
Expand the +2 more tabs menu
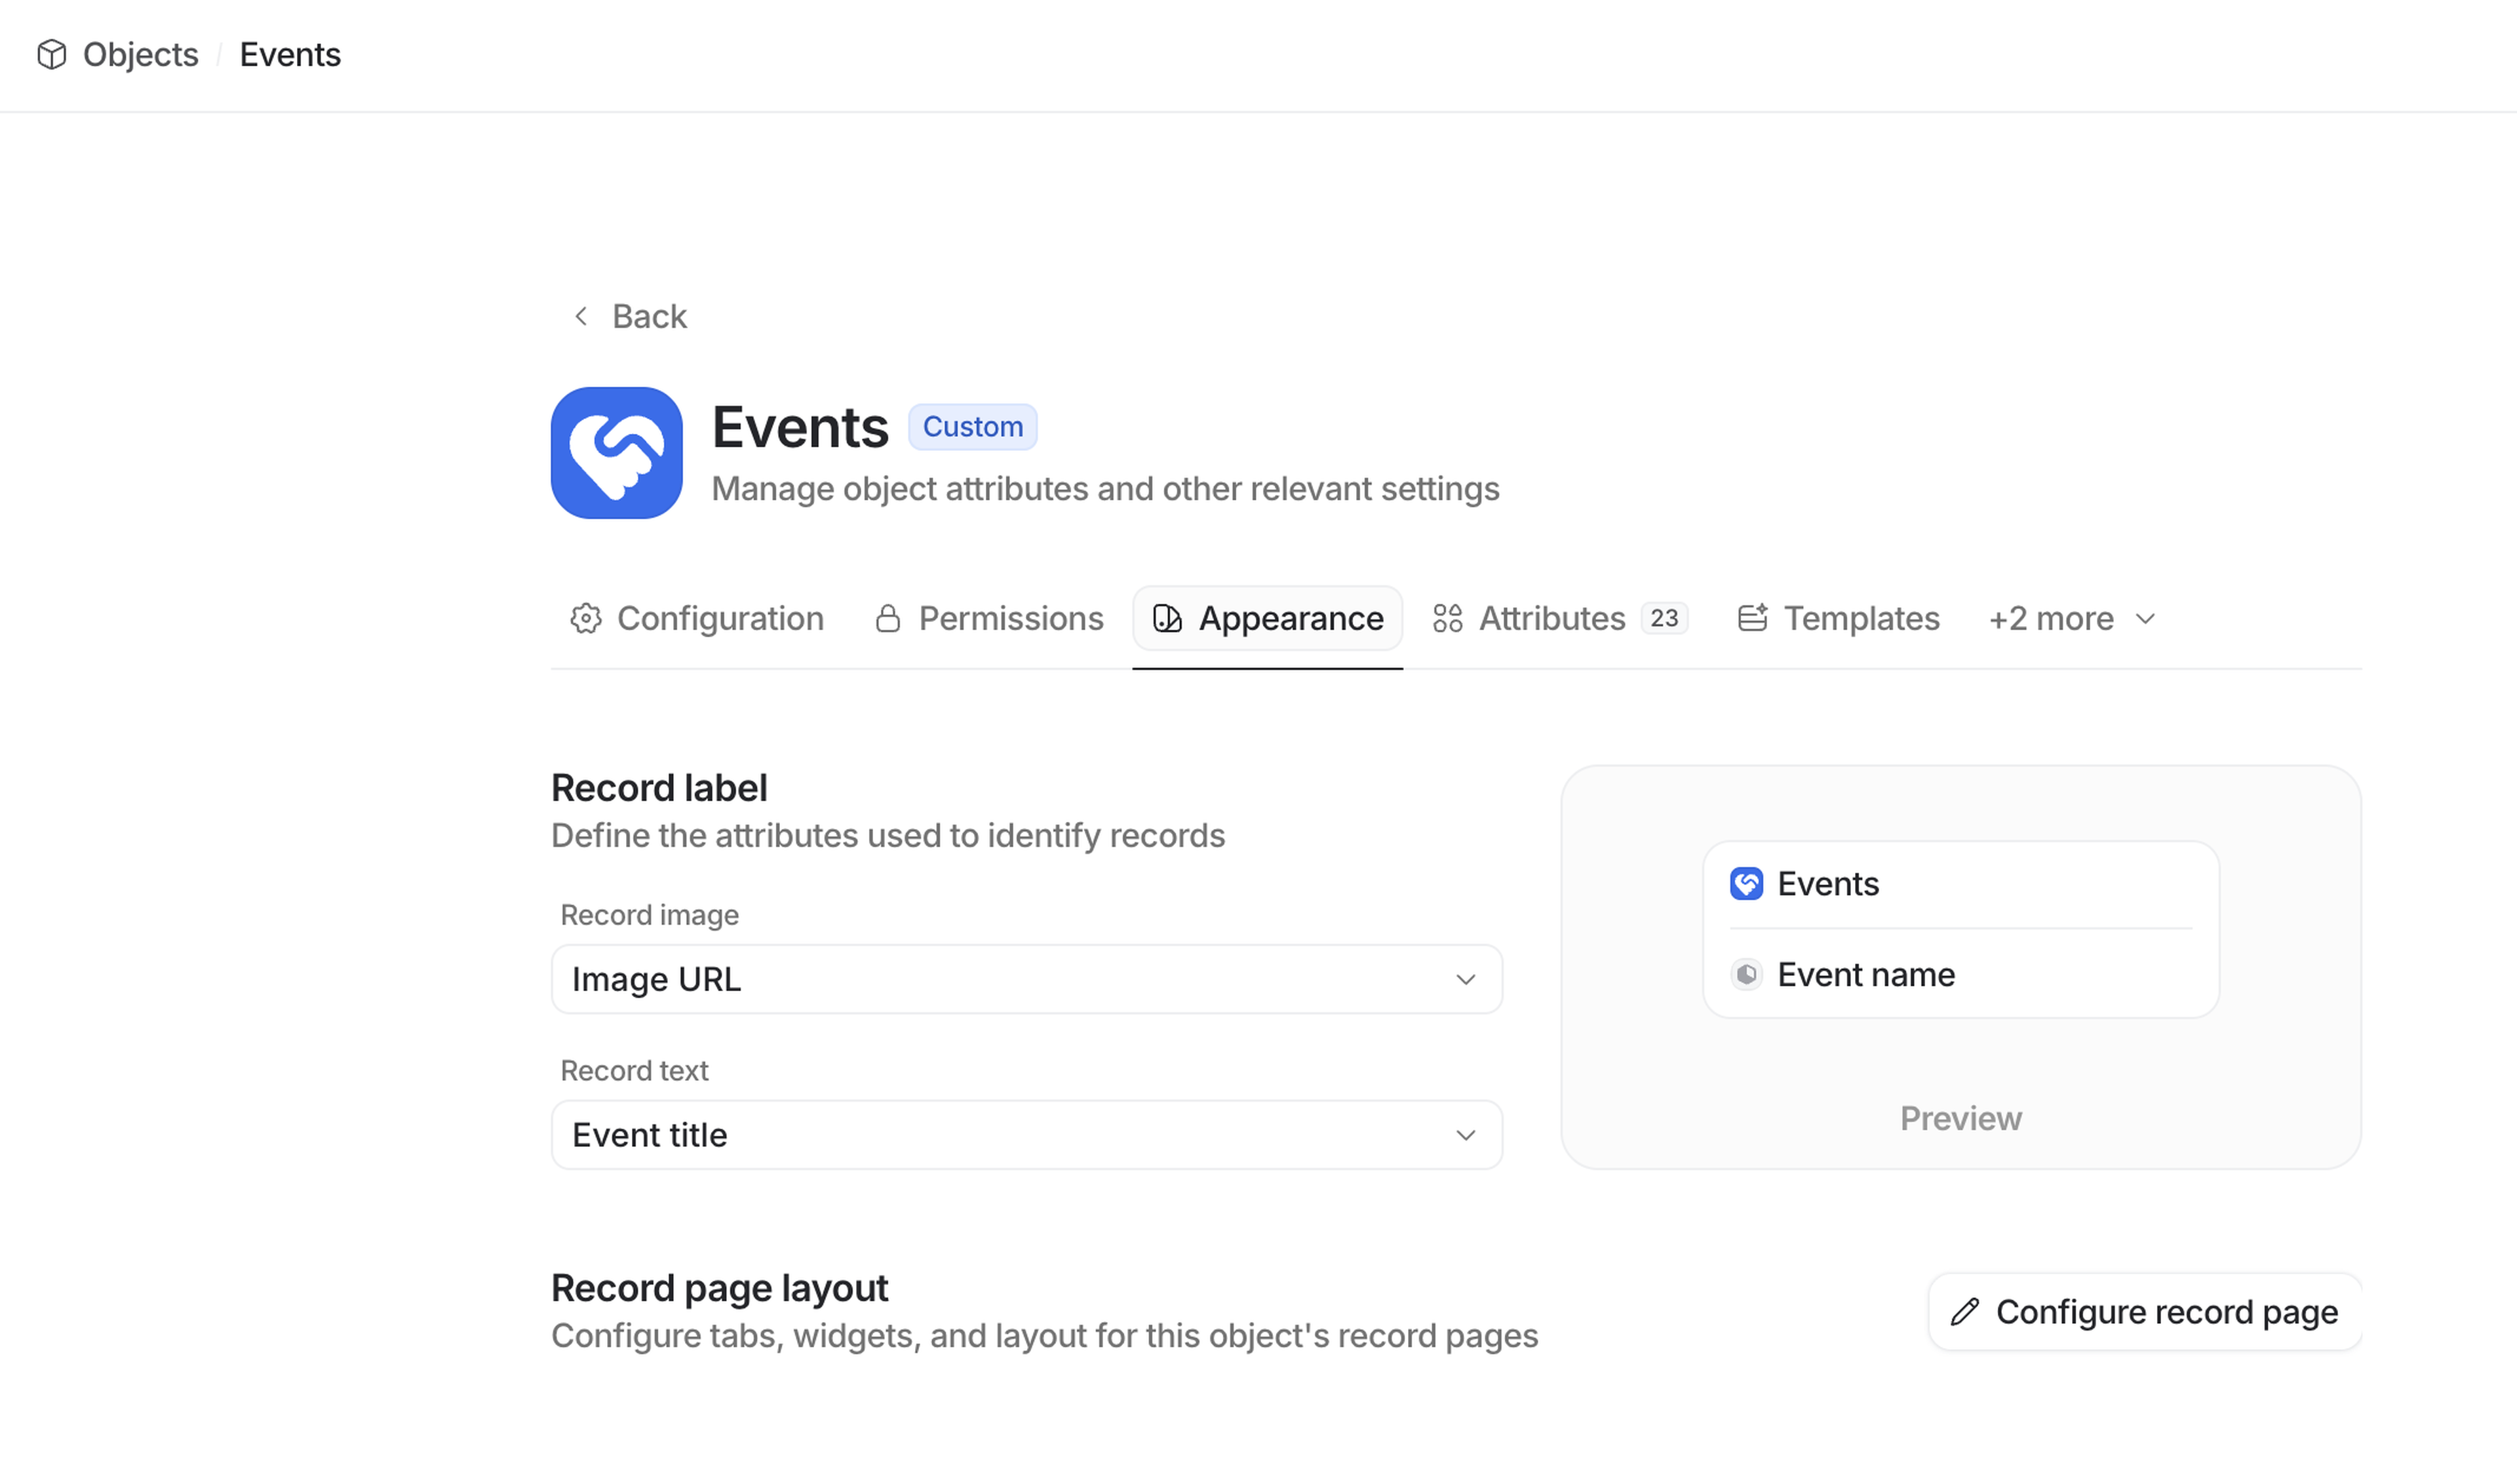click(2070, 618)
